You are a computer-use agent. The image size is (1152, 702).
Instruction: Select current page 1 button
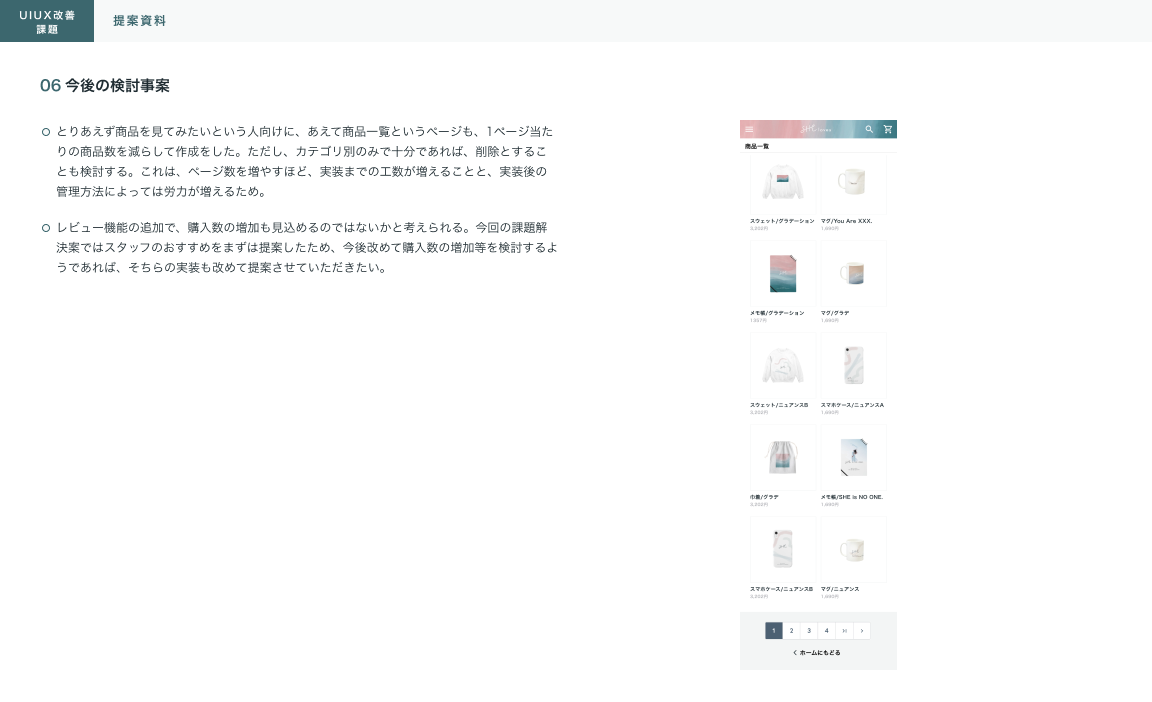point(773,631)
